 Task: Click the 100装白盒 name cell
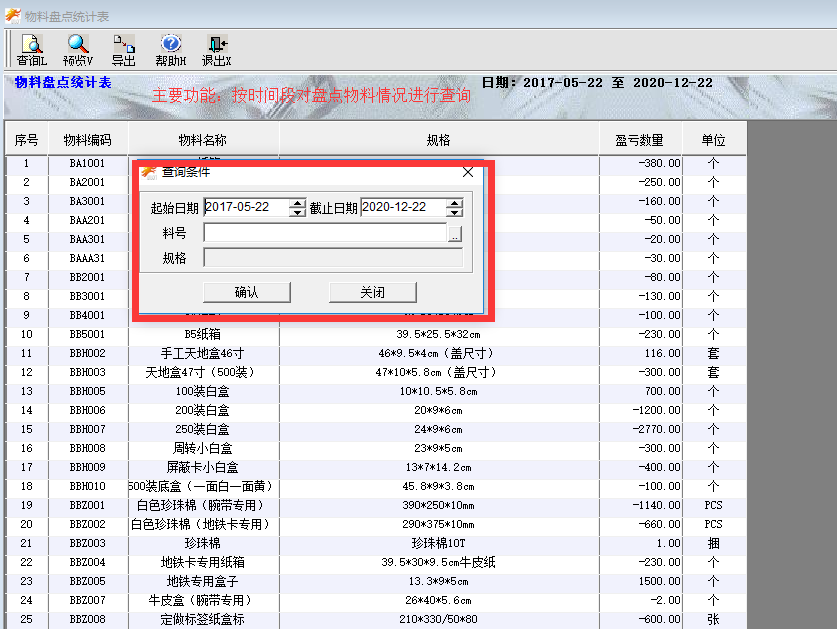point(203,391)
